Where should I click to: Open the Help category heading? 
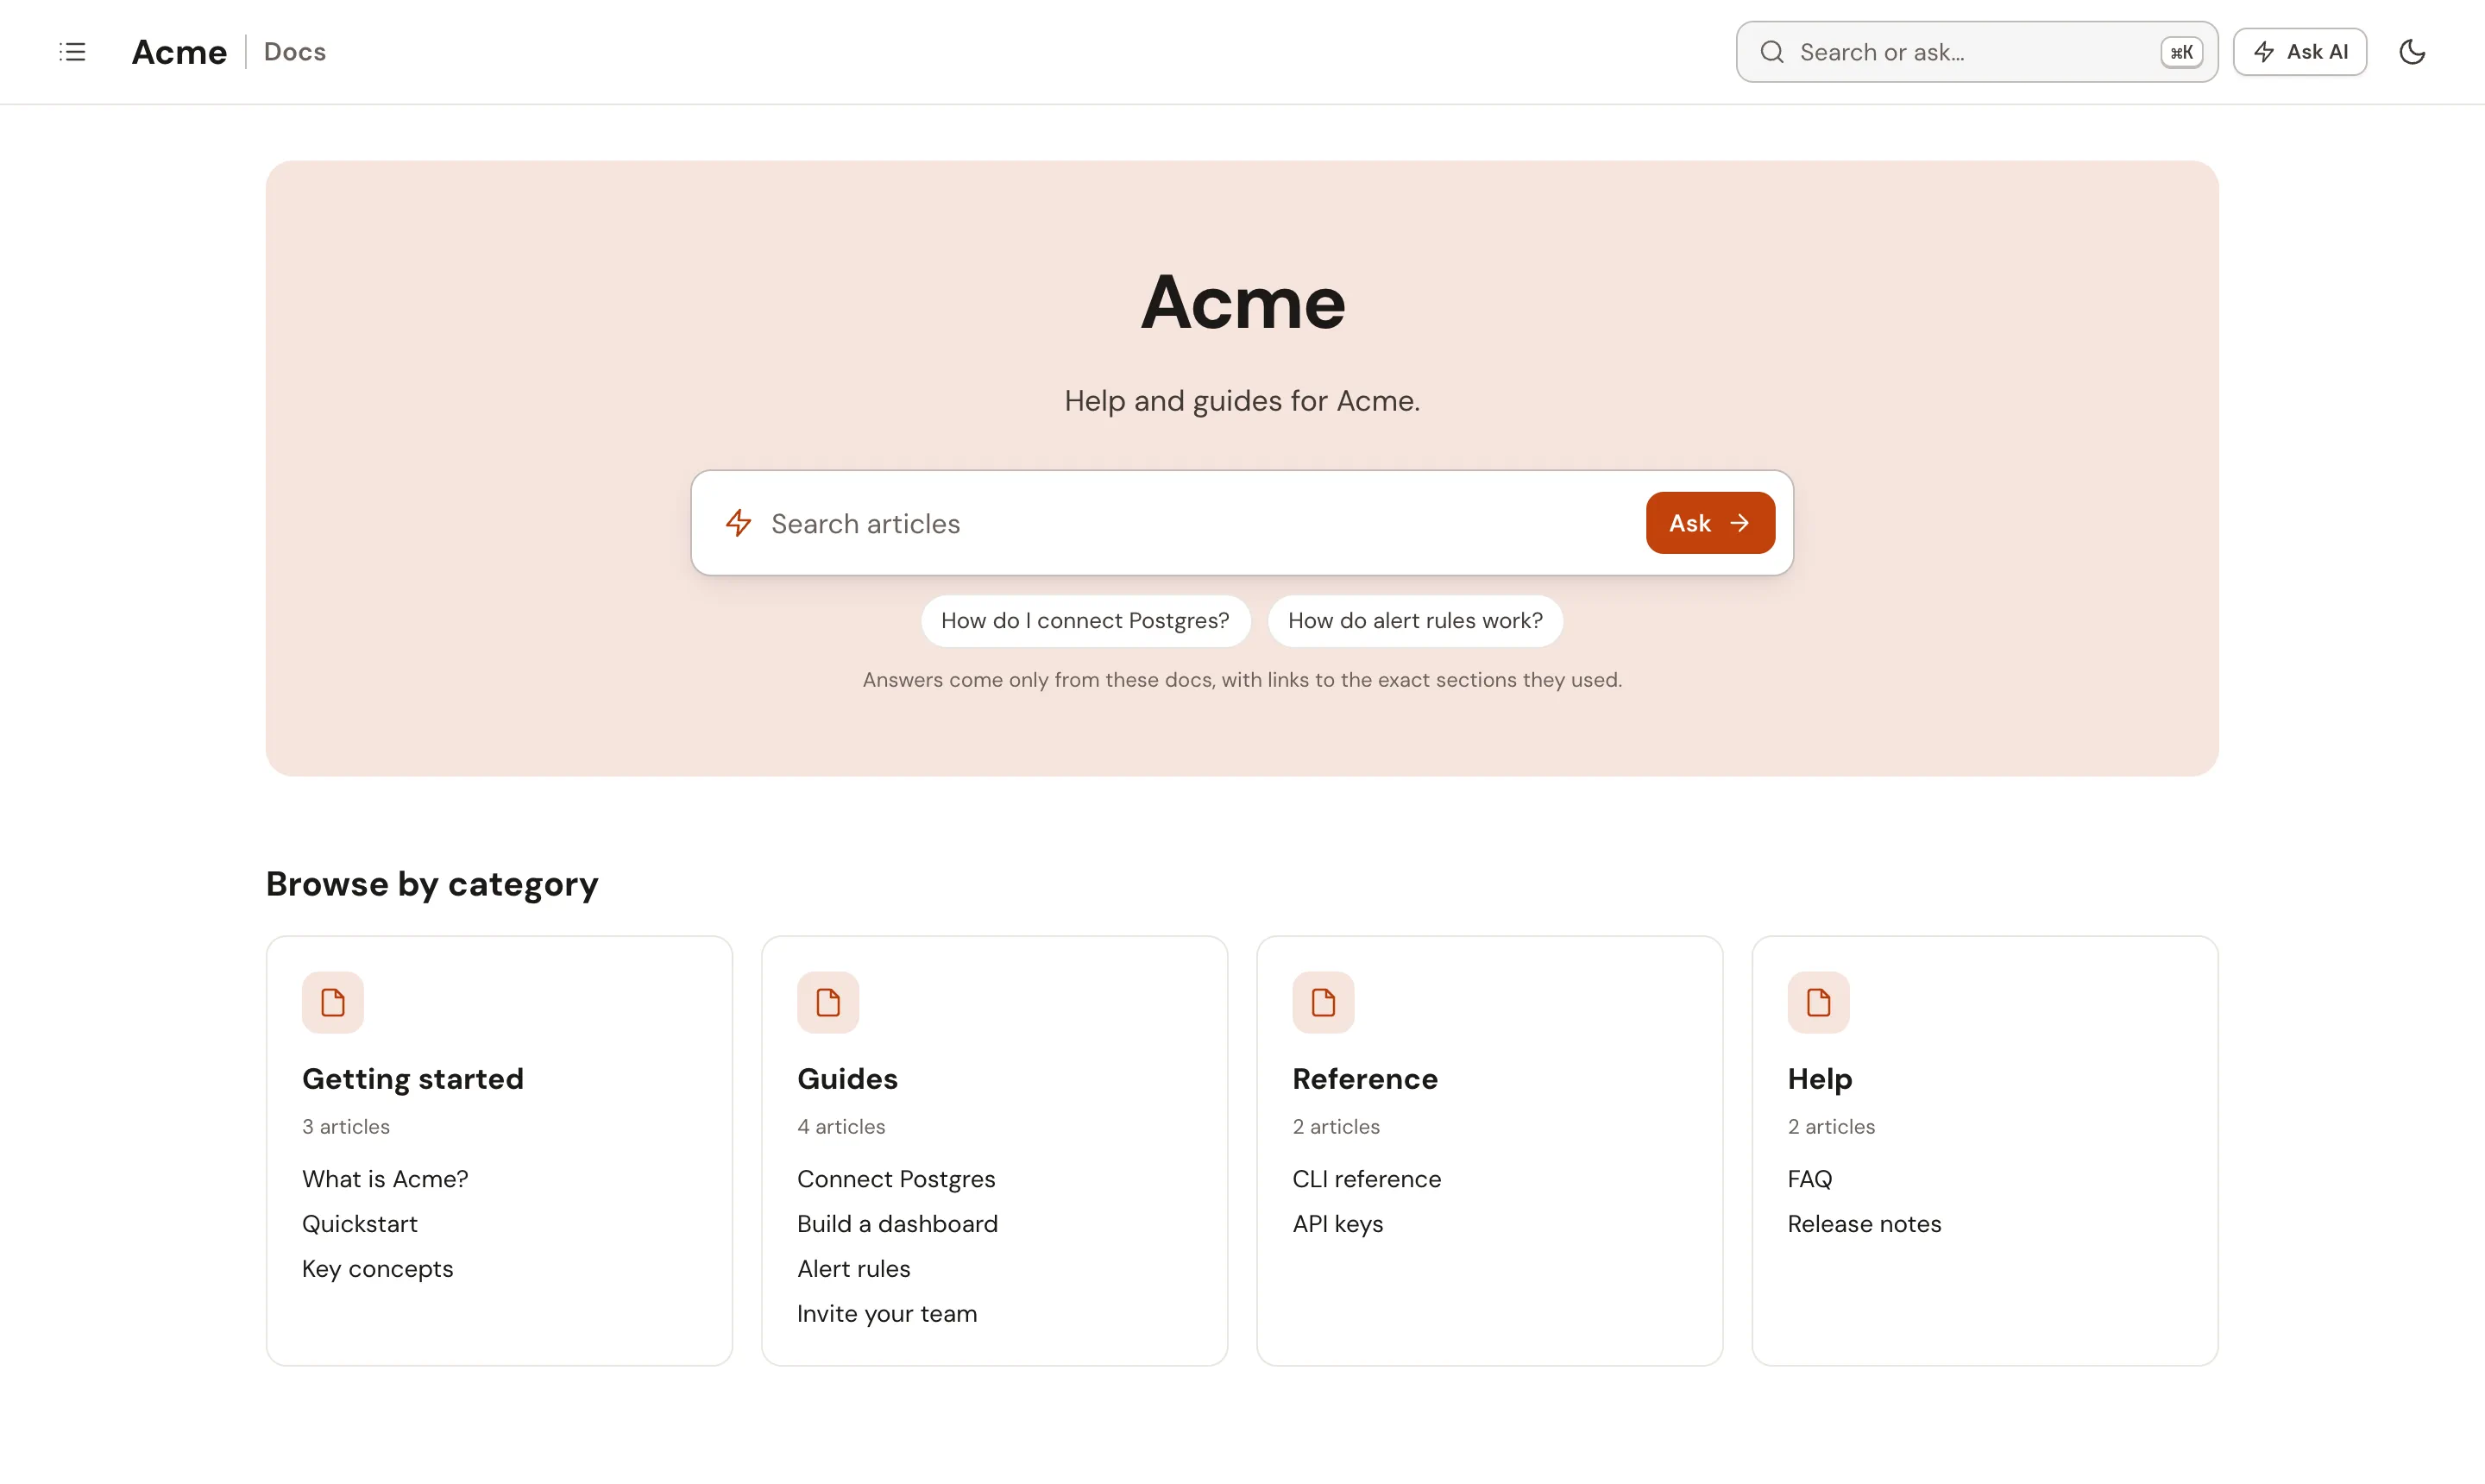click(x=1820, y=1079)
